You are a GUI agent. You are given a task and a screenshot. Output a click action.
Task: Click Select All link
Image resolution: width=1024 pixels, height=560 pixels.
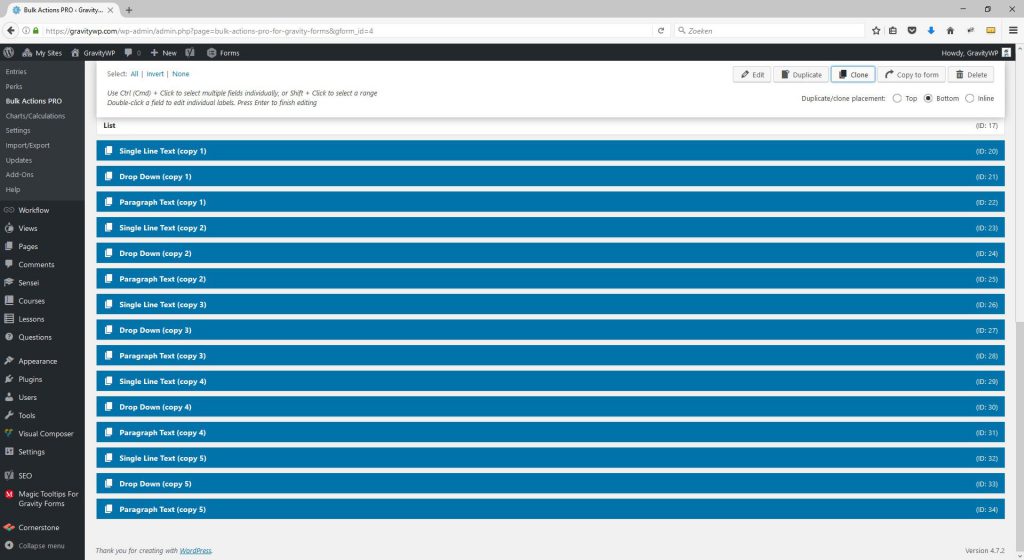pos(135,74)
